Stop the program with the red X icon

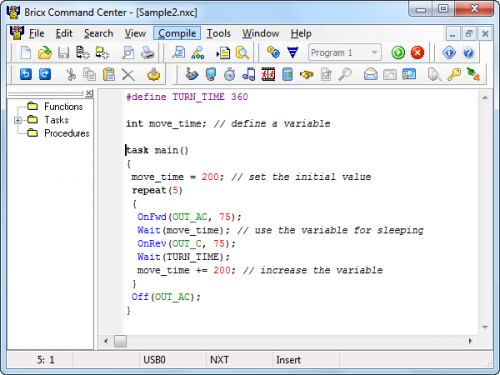click(x=417, y=52)
